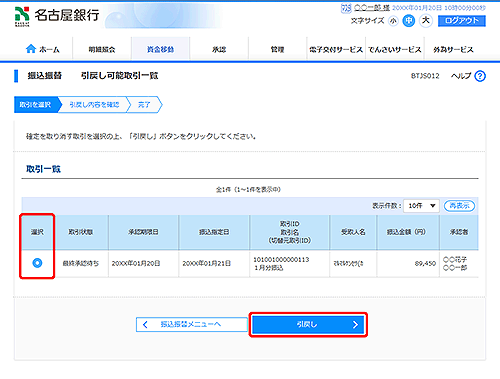Click the user icon beside account name
The height and width of the screenshot is (379, 500).
[x=346, y=8]
